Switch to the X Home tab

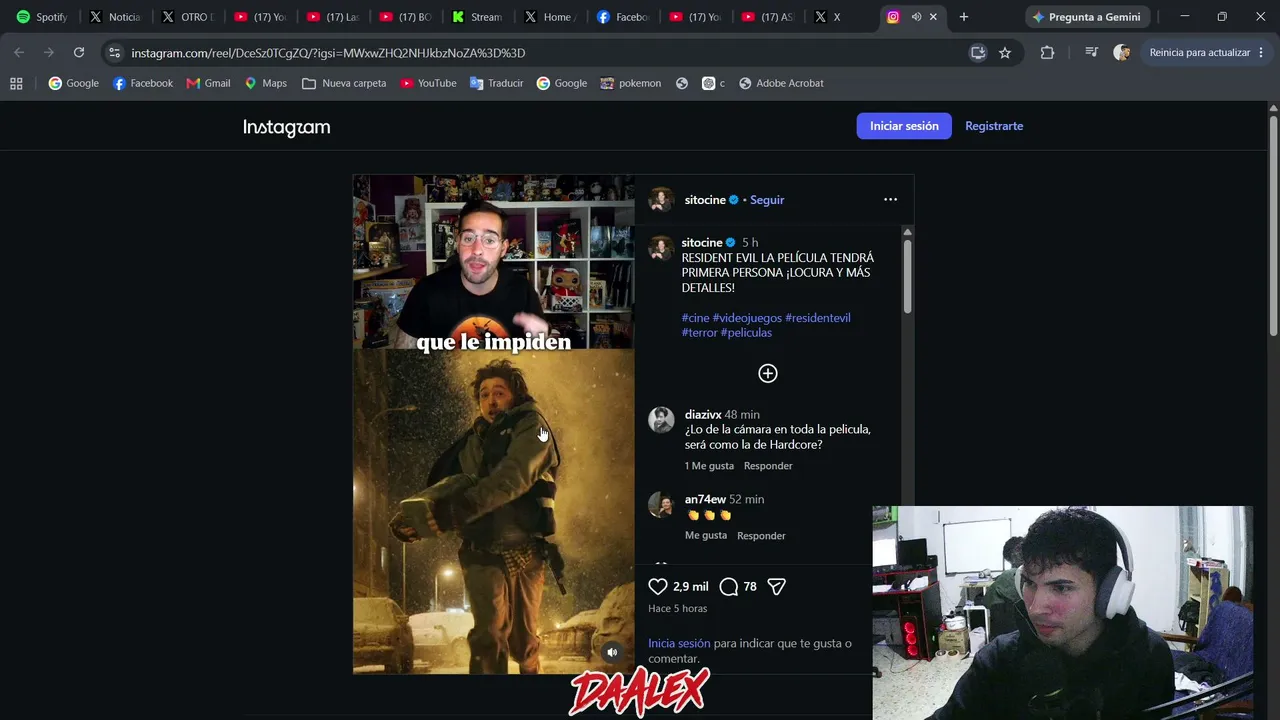pyautogui.click(x=550, y=17)
